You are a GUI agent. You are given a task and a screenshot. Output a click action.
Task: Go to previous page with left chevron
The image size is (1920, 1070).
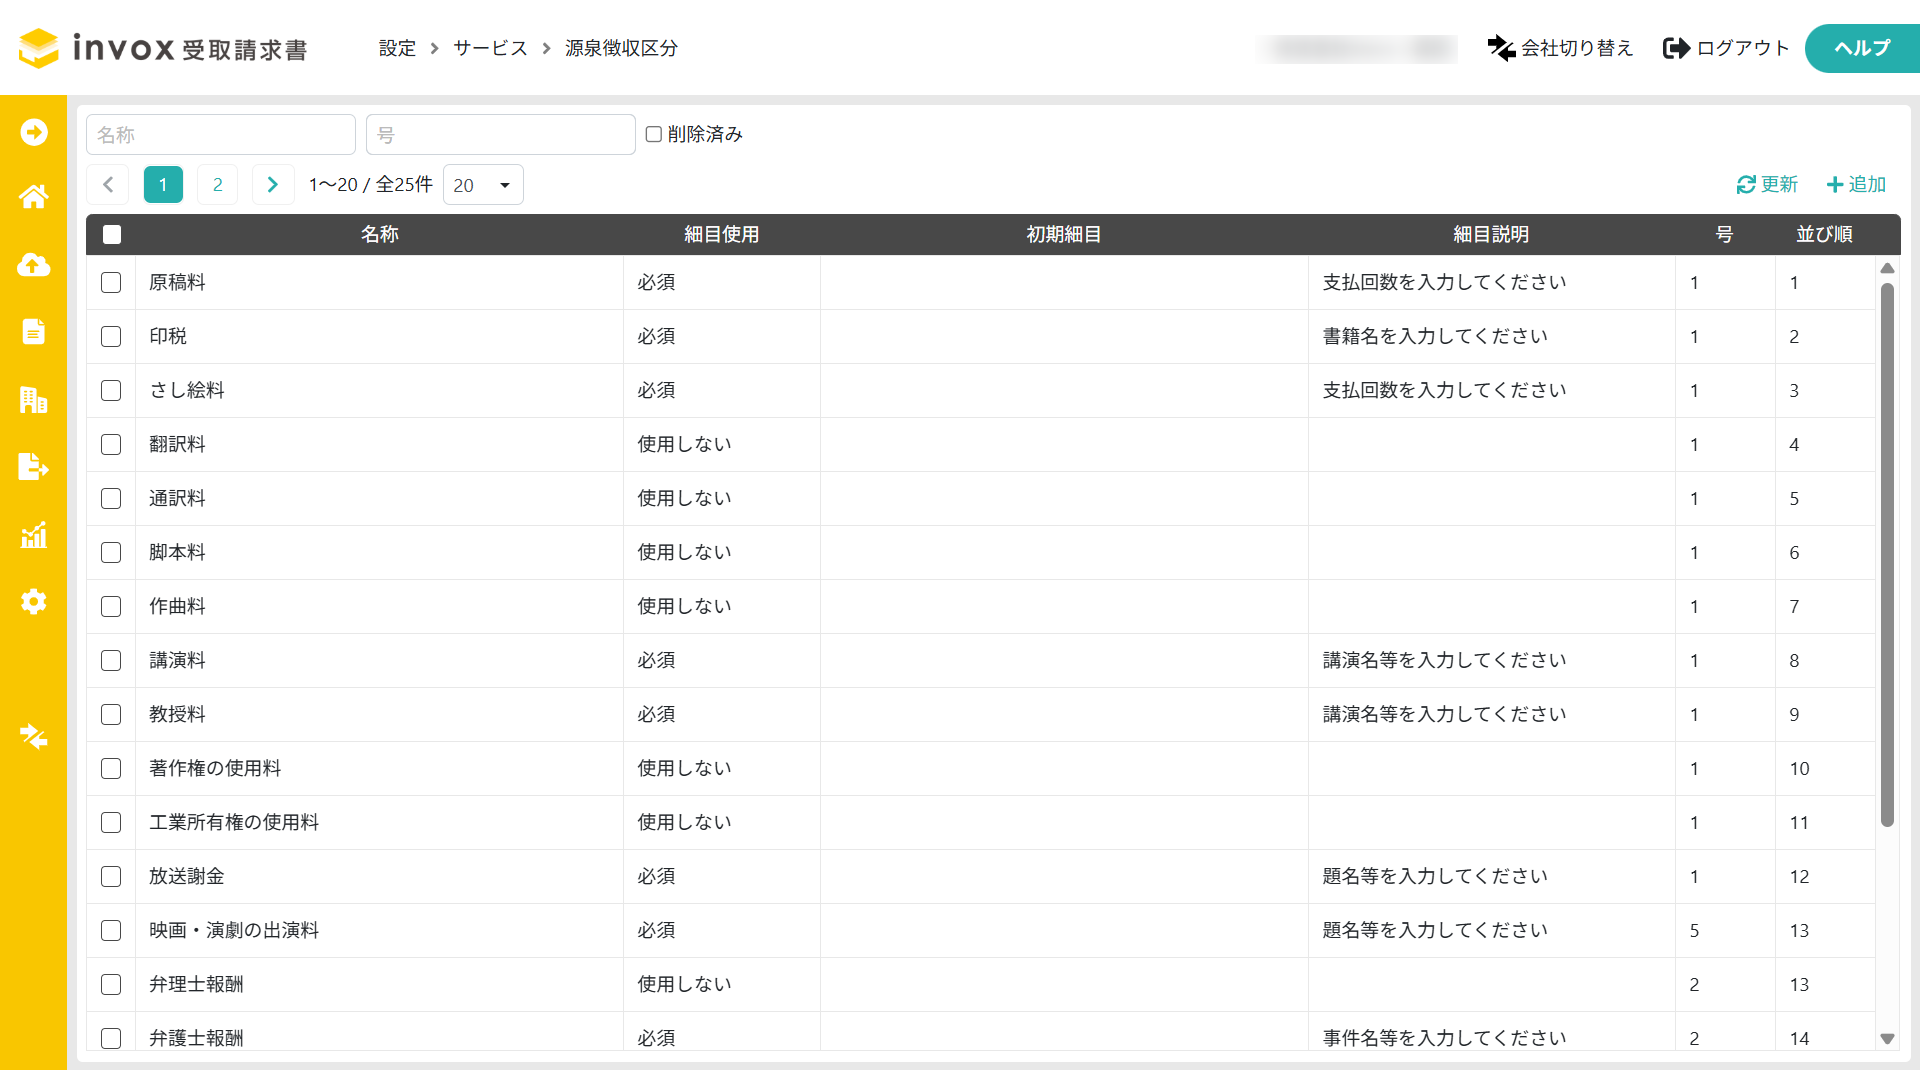(108, 185)
